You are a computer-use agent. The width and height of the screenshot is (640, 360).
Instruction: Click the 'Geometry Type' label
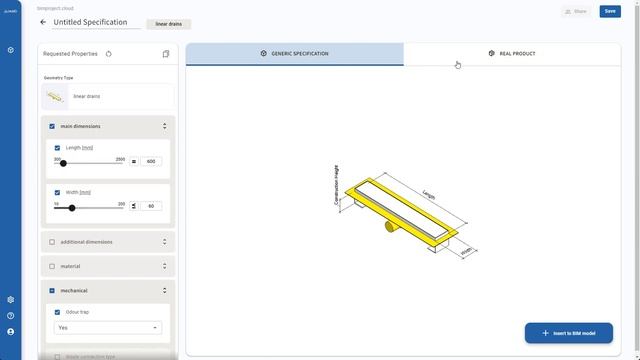58,78
